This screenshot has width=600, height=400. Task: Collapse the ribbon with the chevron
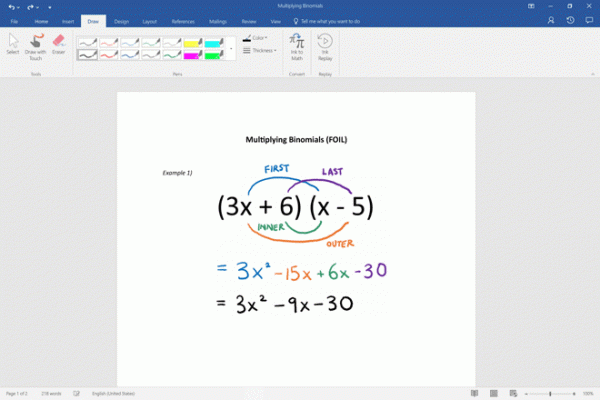[593, 74]
